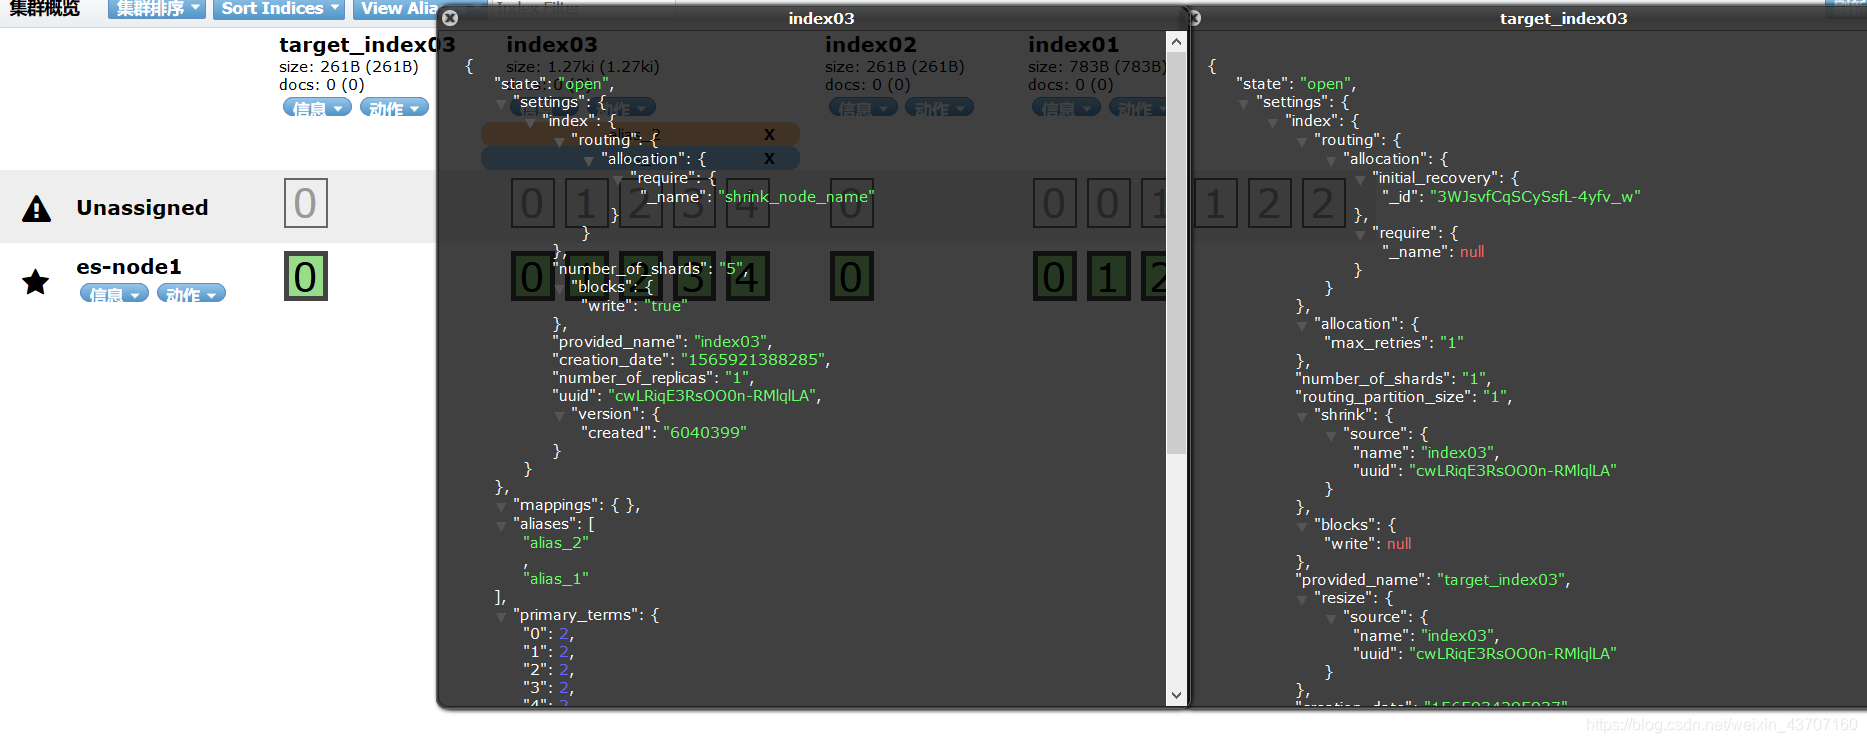Click "routing_partition_size" value "1"
Screen dimensions: 1867x743
1495,397
